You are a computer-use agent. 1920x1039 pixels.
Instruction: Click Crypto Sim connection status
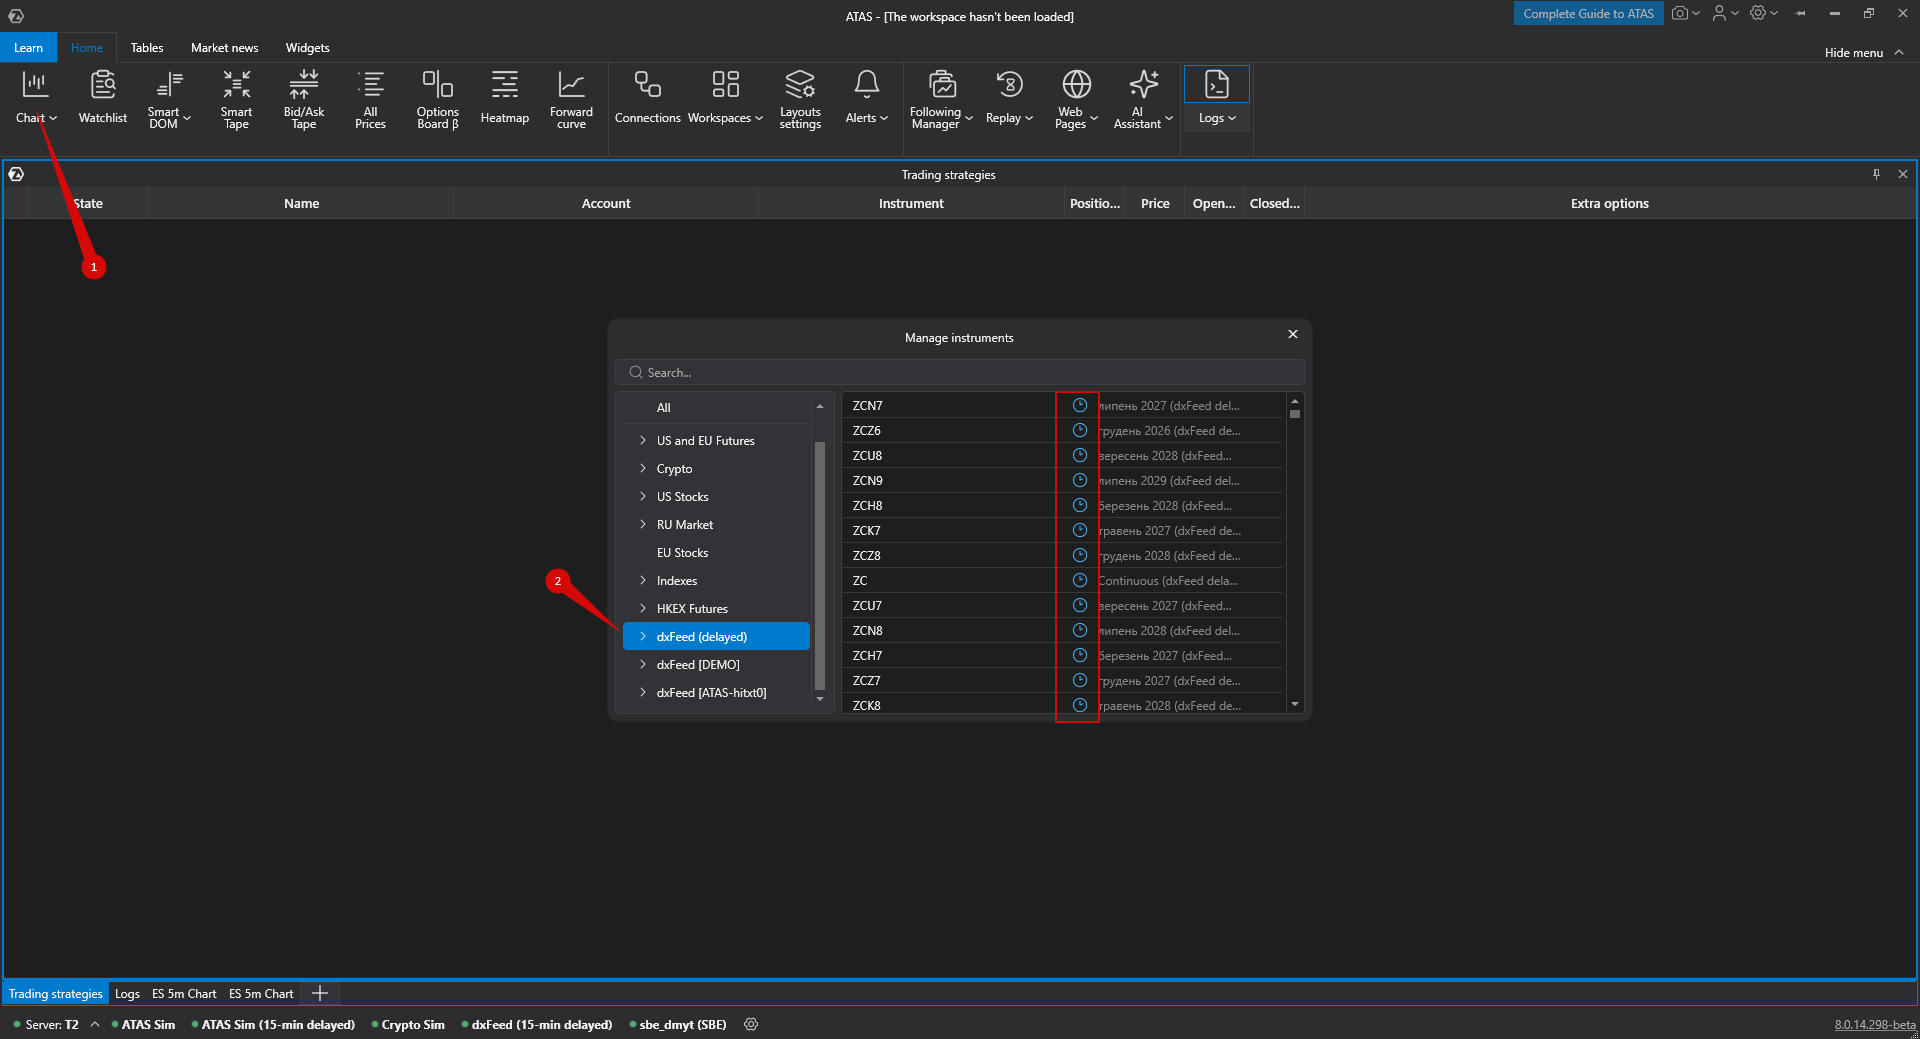pos(408,1025)
